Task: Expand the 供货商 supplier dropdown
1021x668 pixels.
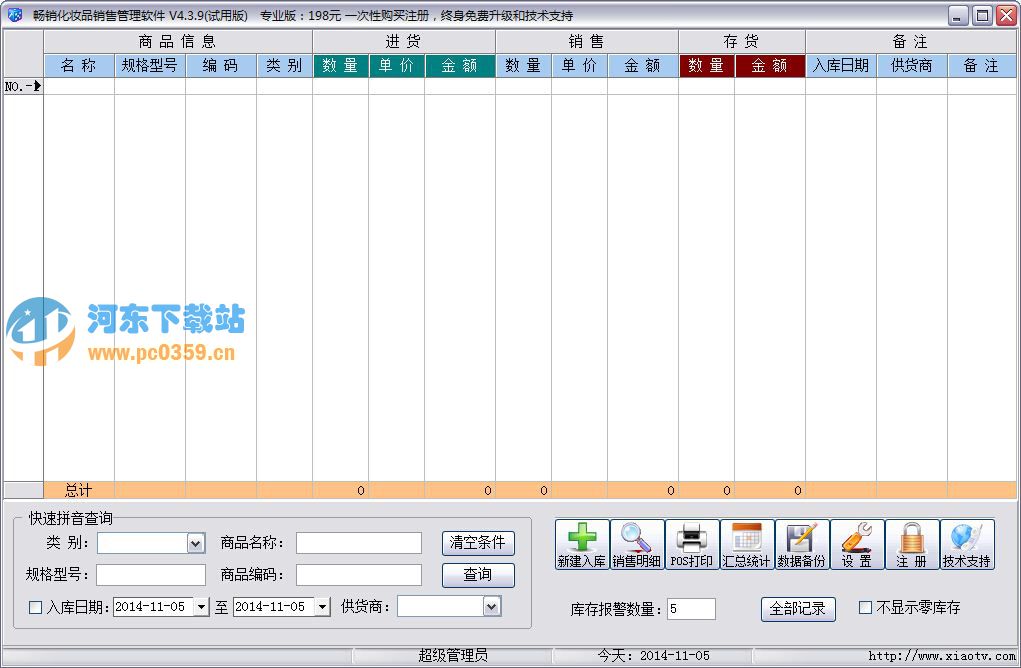Action: point(489,606)
